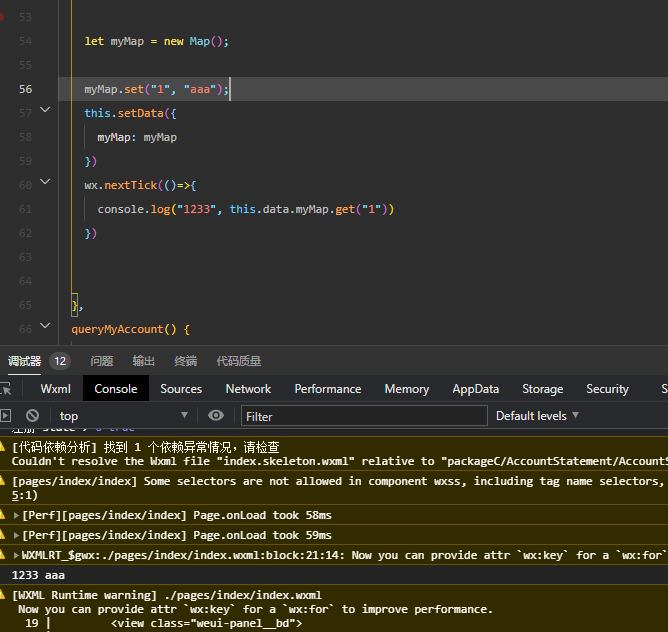Click the 代码依赖分析 warning message
This screenshot has width=668, height=632.
coord(334,454)
